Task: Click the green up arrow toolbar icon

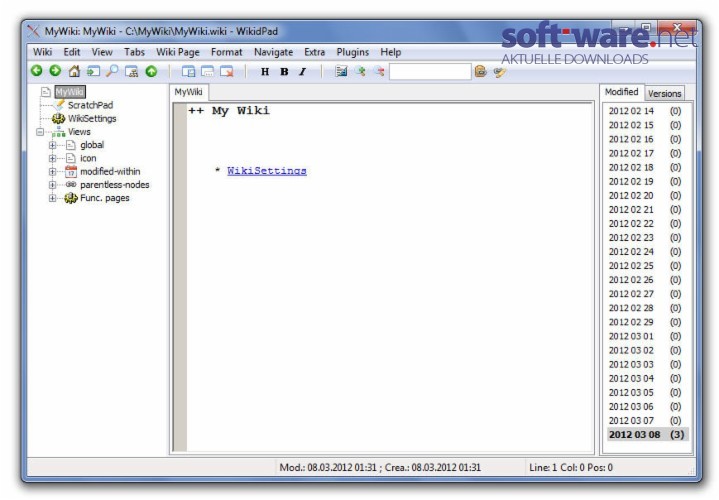Action: pyautogui.click(x=151, y=71)
